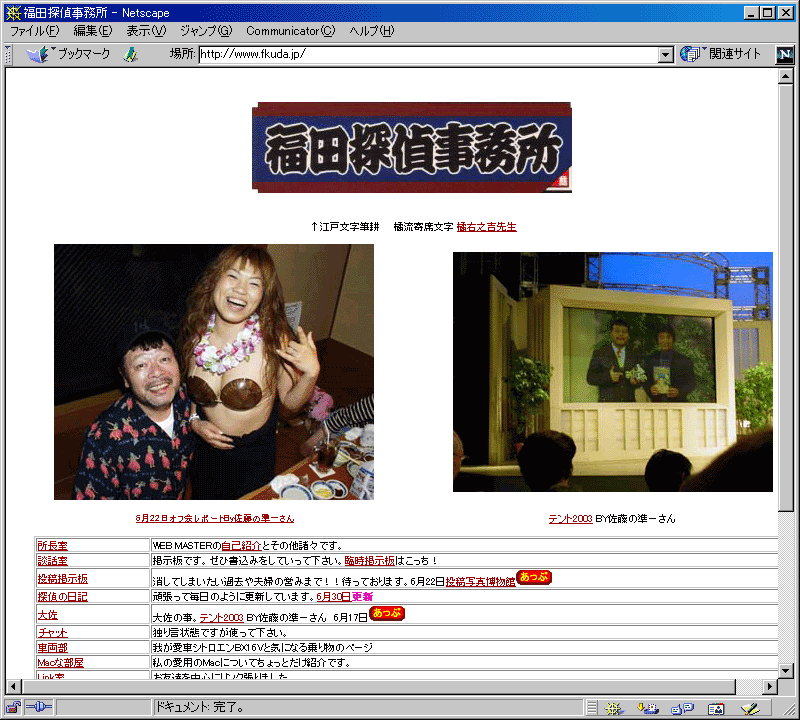The image size is (800, 720).
Task: Click the 福田探偵事務所 banner image
Action: tap(412, 147)
